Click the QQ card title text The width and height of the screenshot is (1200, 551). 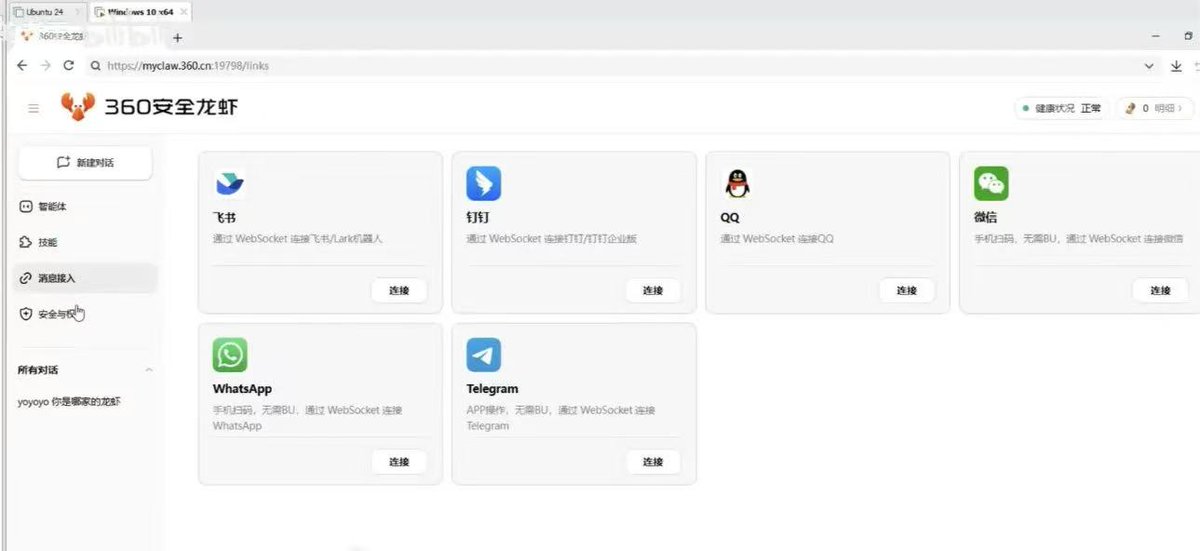730,217
